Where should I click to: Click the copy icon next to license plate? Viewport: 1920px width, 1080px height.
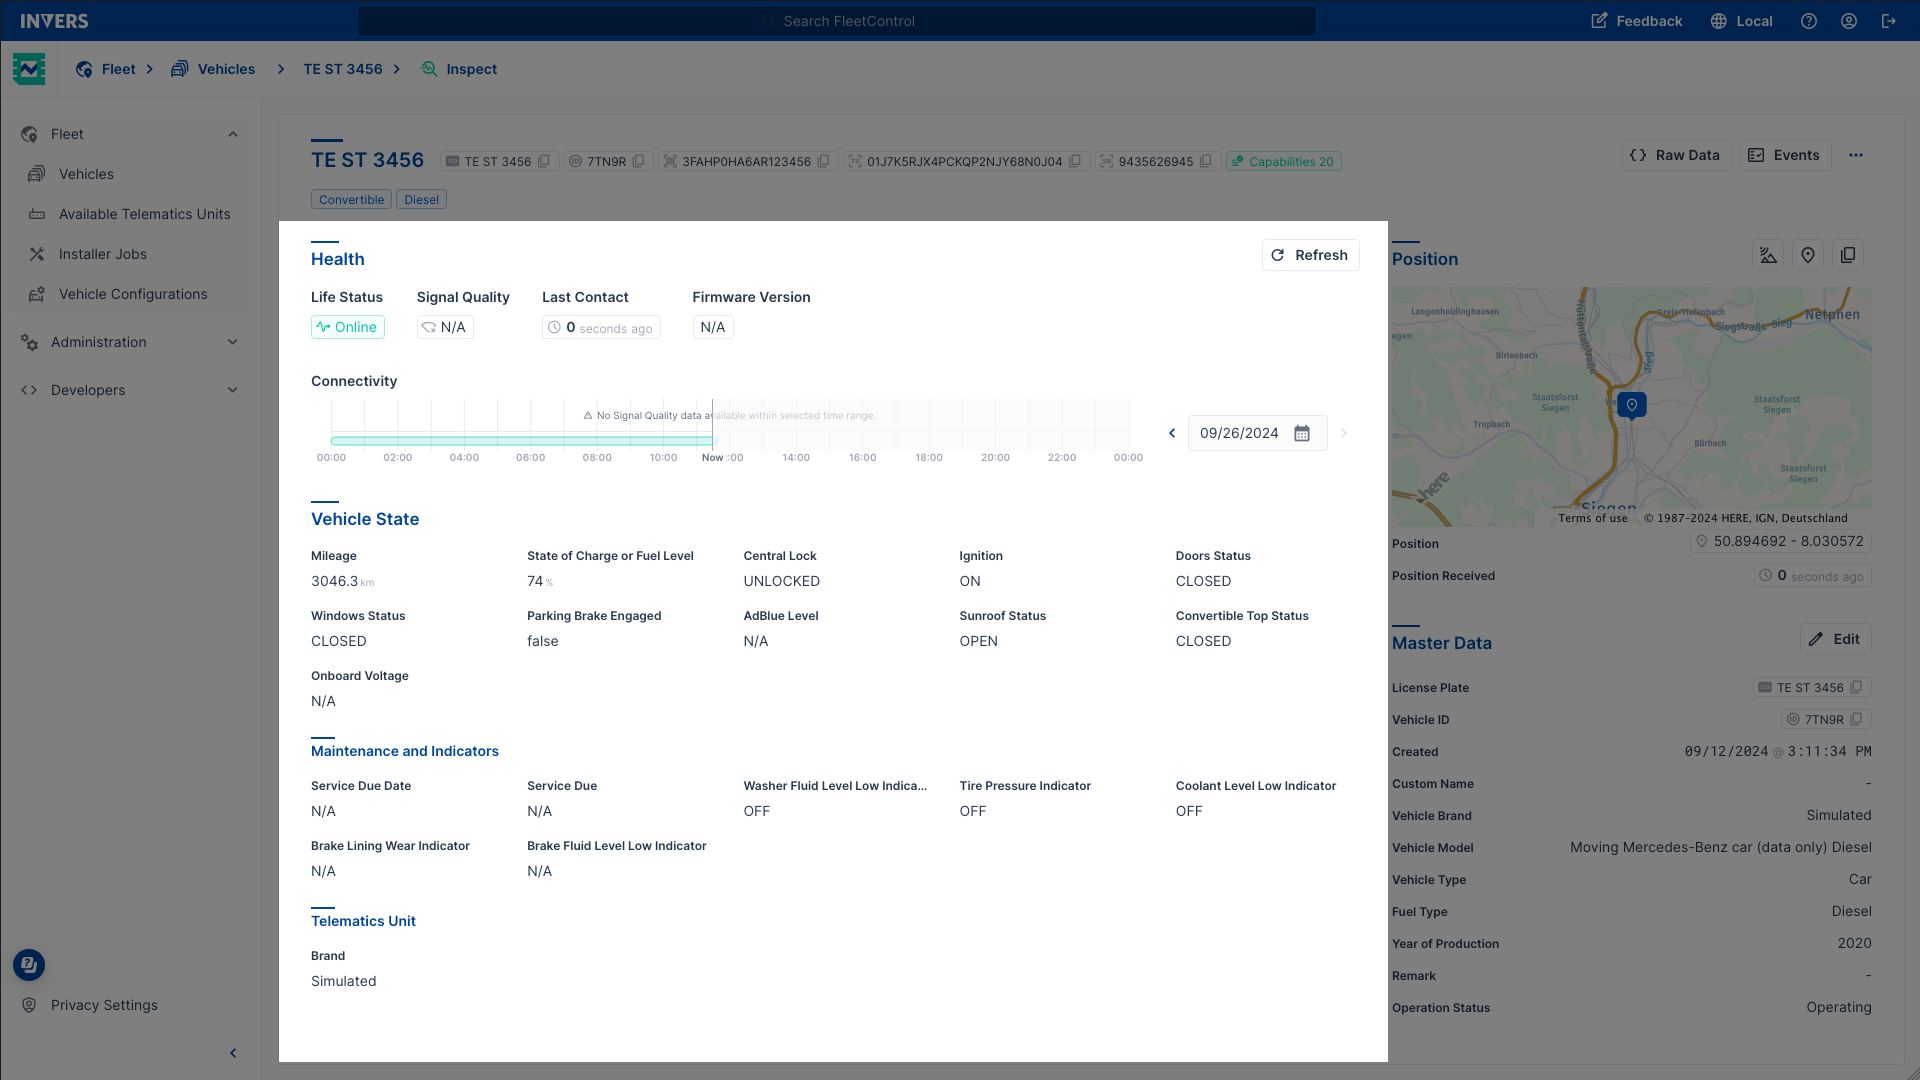coord(1861,687)
